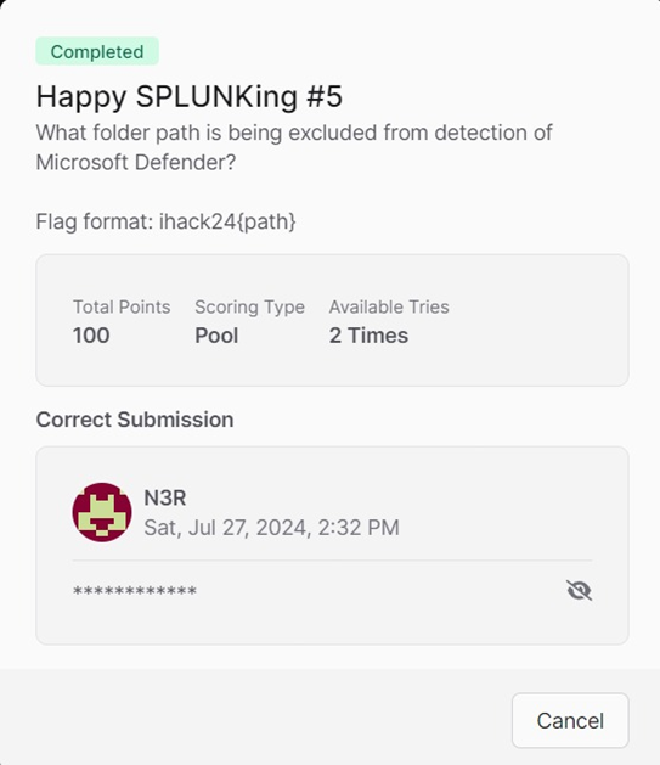Click the Sat, Jul 27, 2024 timestamp
The image size is (660, 765).
271,527
